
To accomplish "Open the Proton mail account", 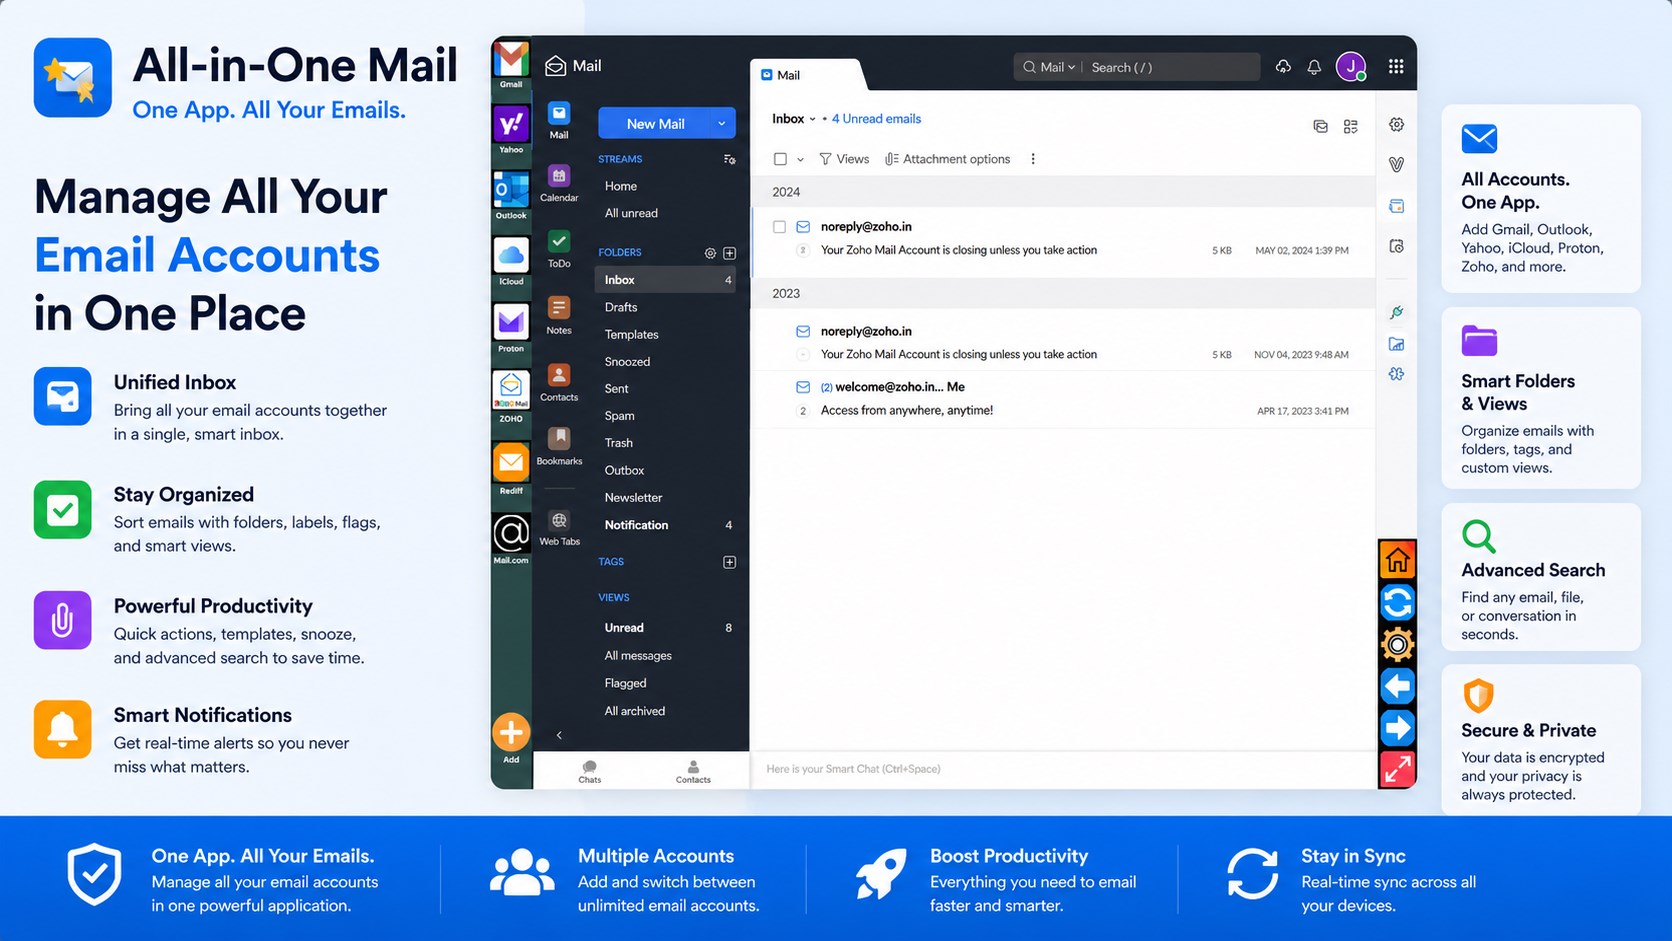I will [x=511, y=322].
